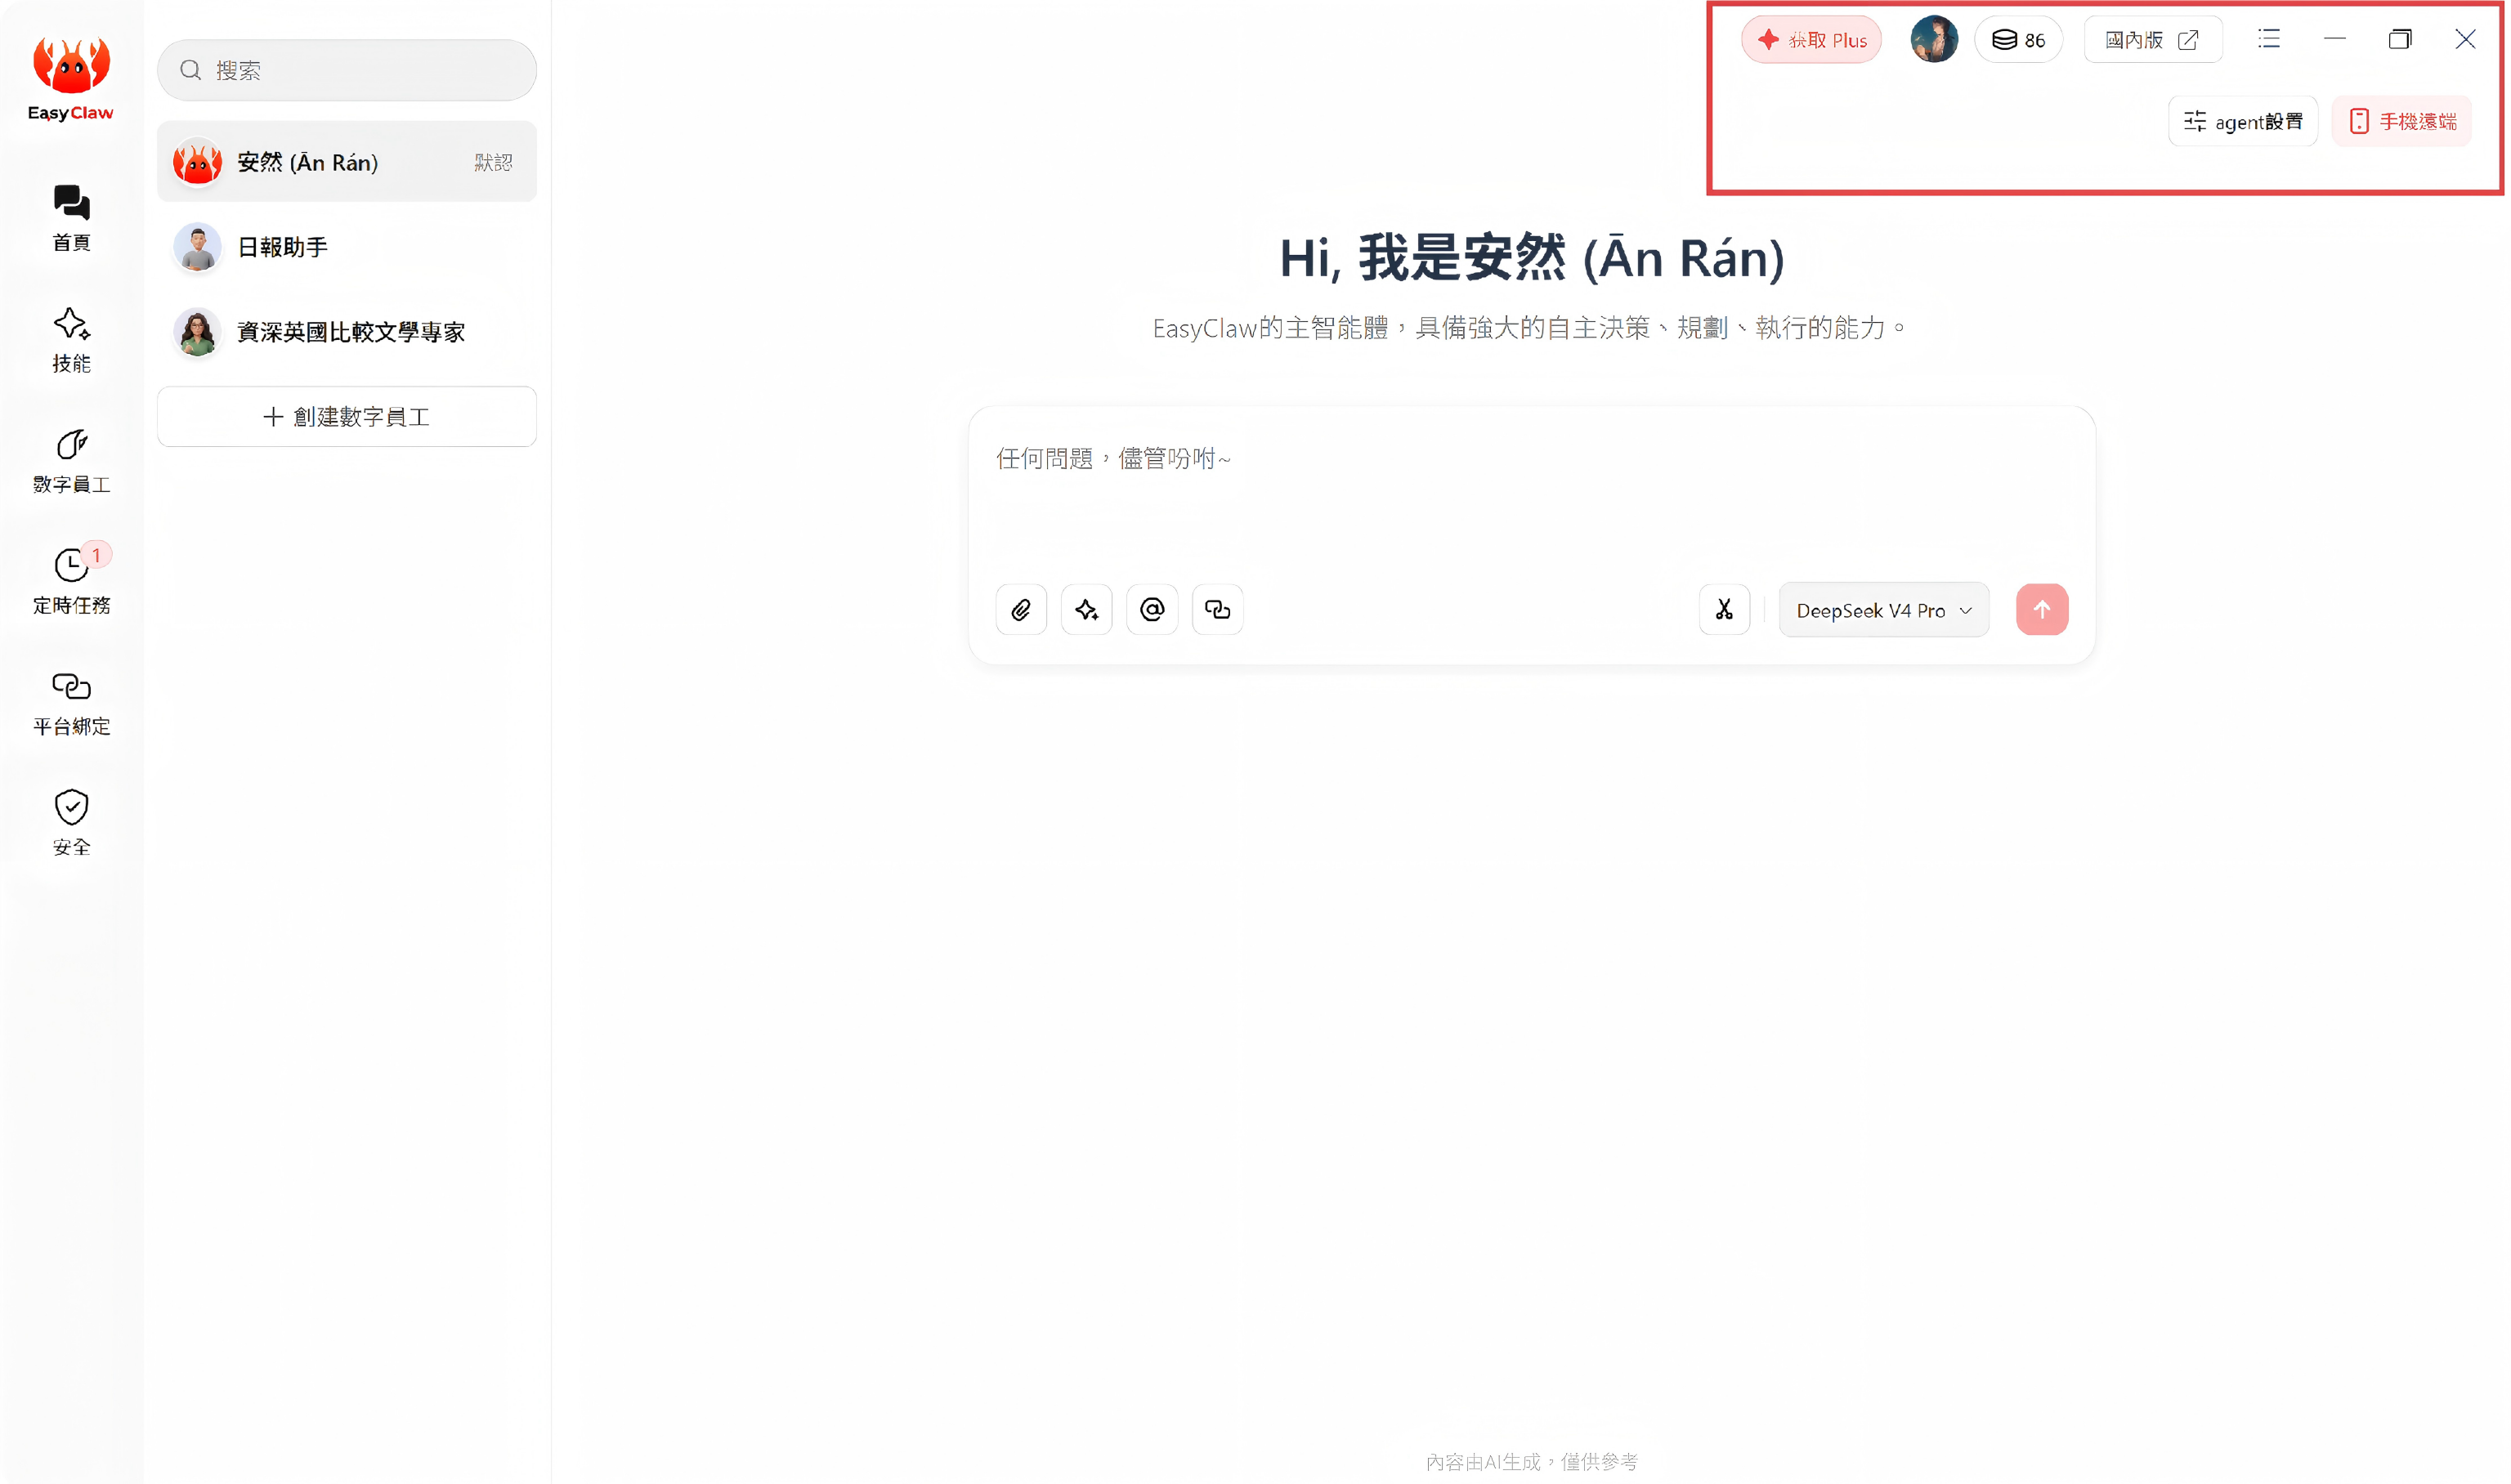Click the 內容由AI生成，僅供參考 footer text
2511x1484 pixels.
pyautogui.click(x=1531, y=1461)
